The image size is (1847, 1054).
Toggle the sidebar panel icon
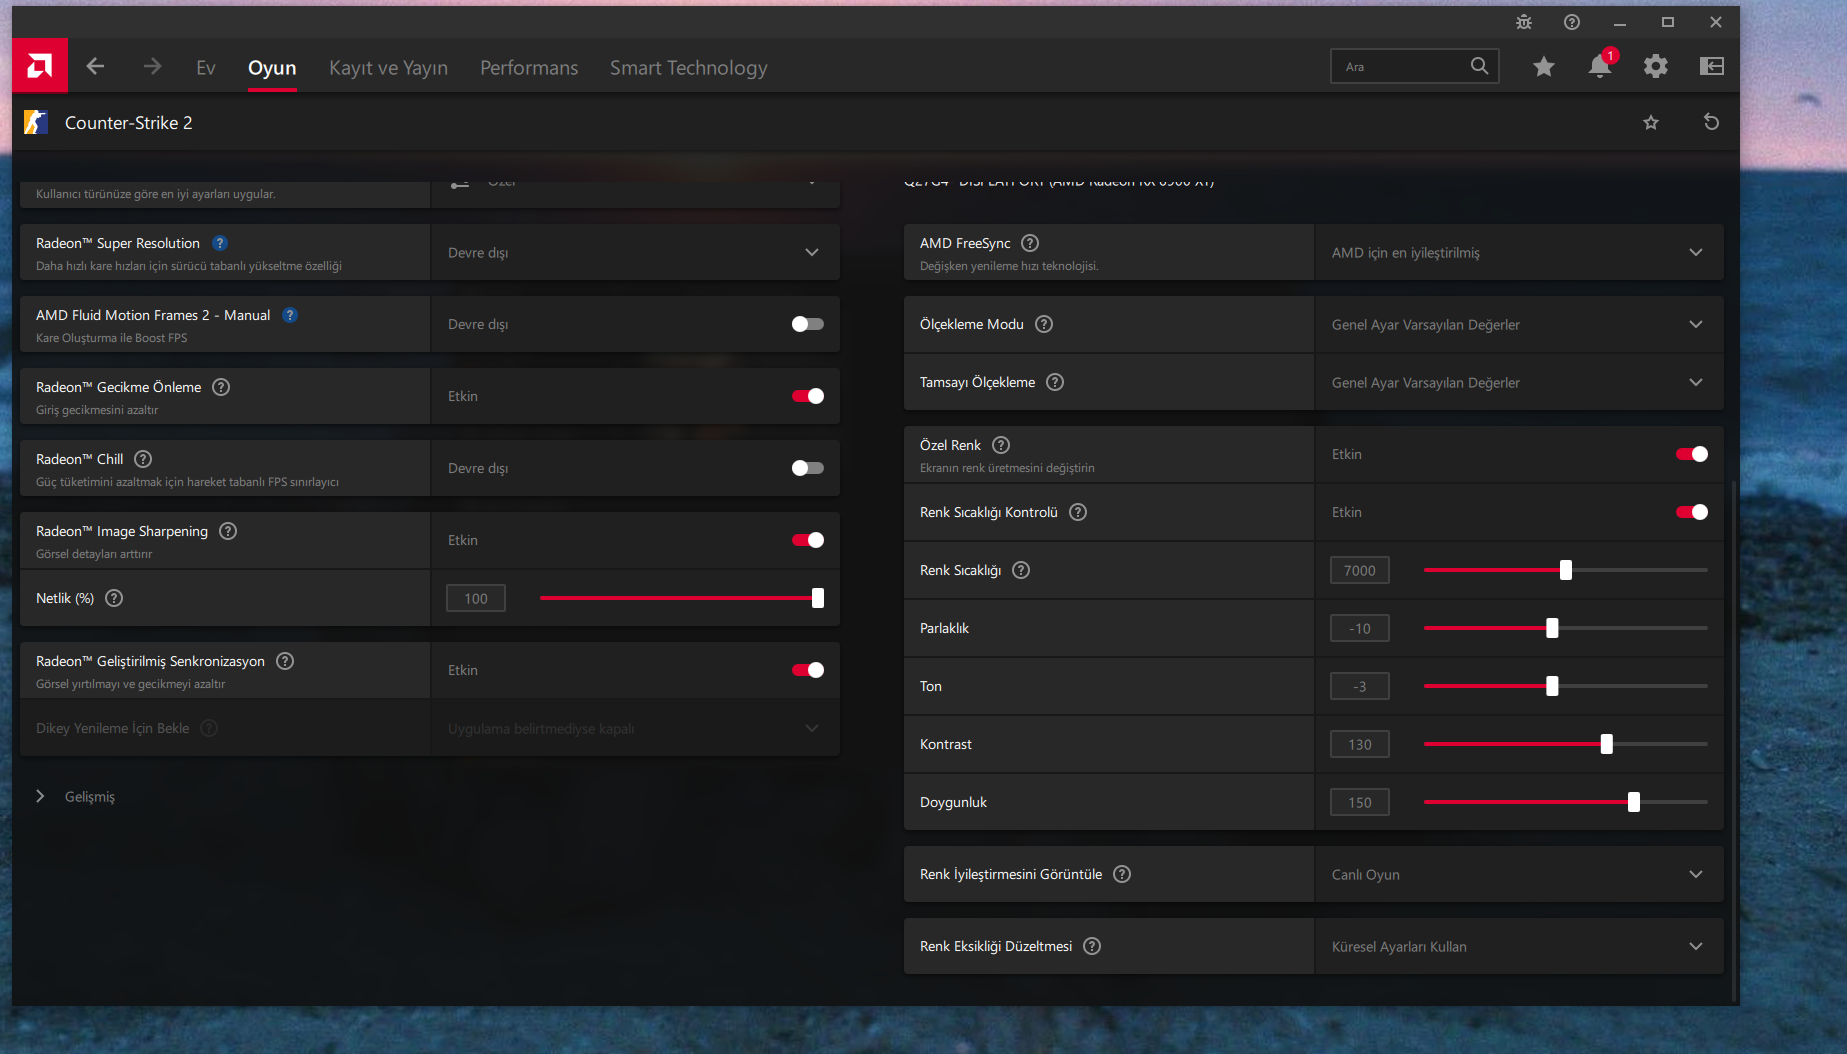(1712, 66)
